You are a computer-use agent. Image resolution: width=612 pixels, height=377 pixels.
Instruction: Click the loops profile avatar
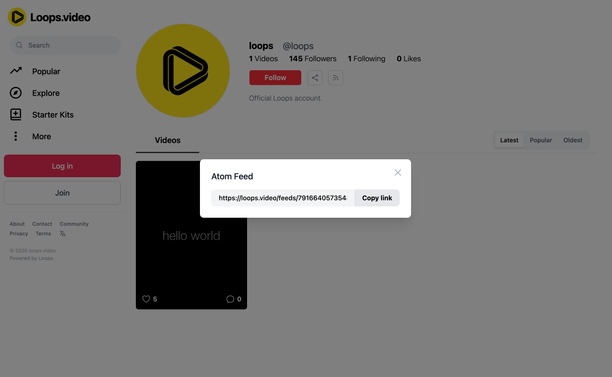pos(183,71)
